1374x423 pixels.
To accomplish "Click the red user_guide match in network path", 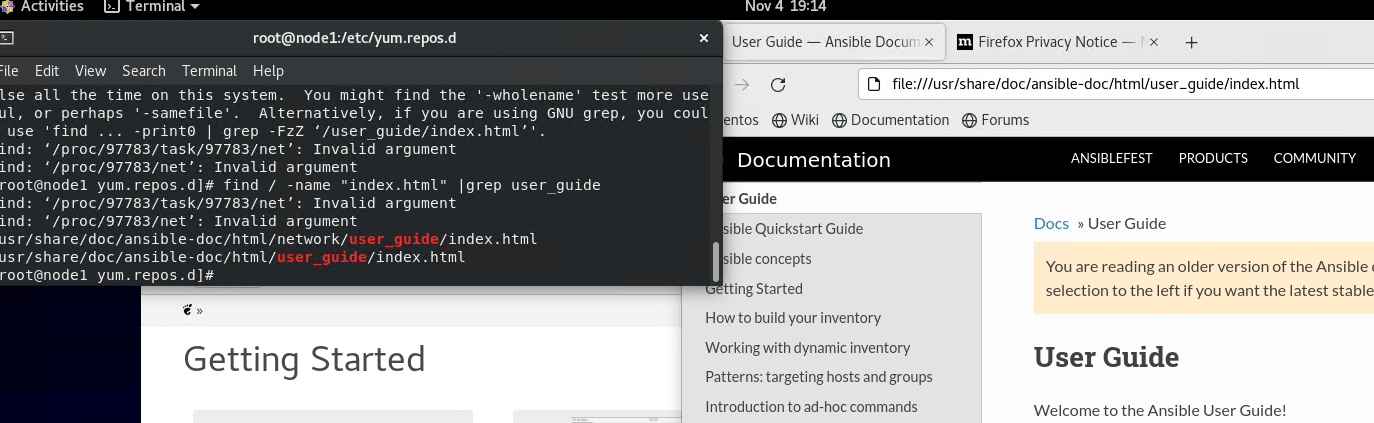I will coord(393,240).
